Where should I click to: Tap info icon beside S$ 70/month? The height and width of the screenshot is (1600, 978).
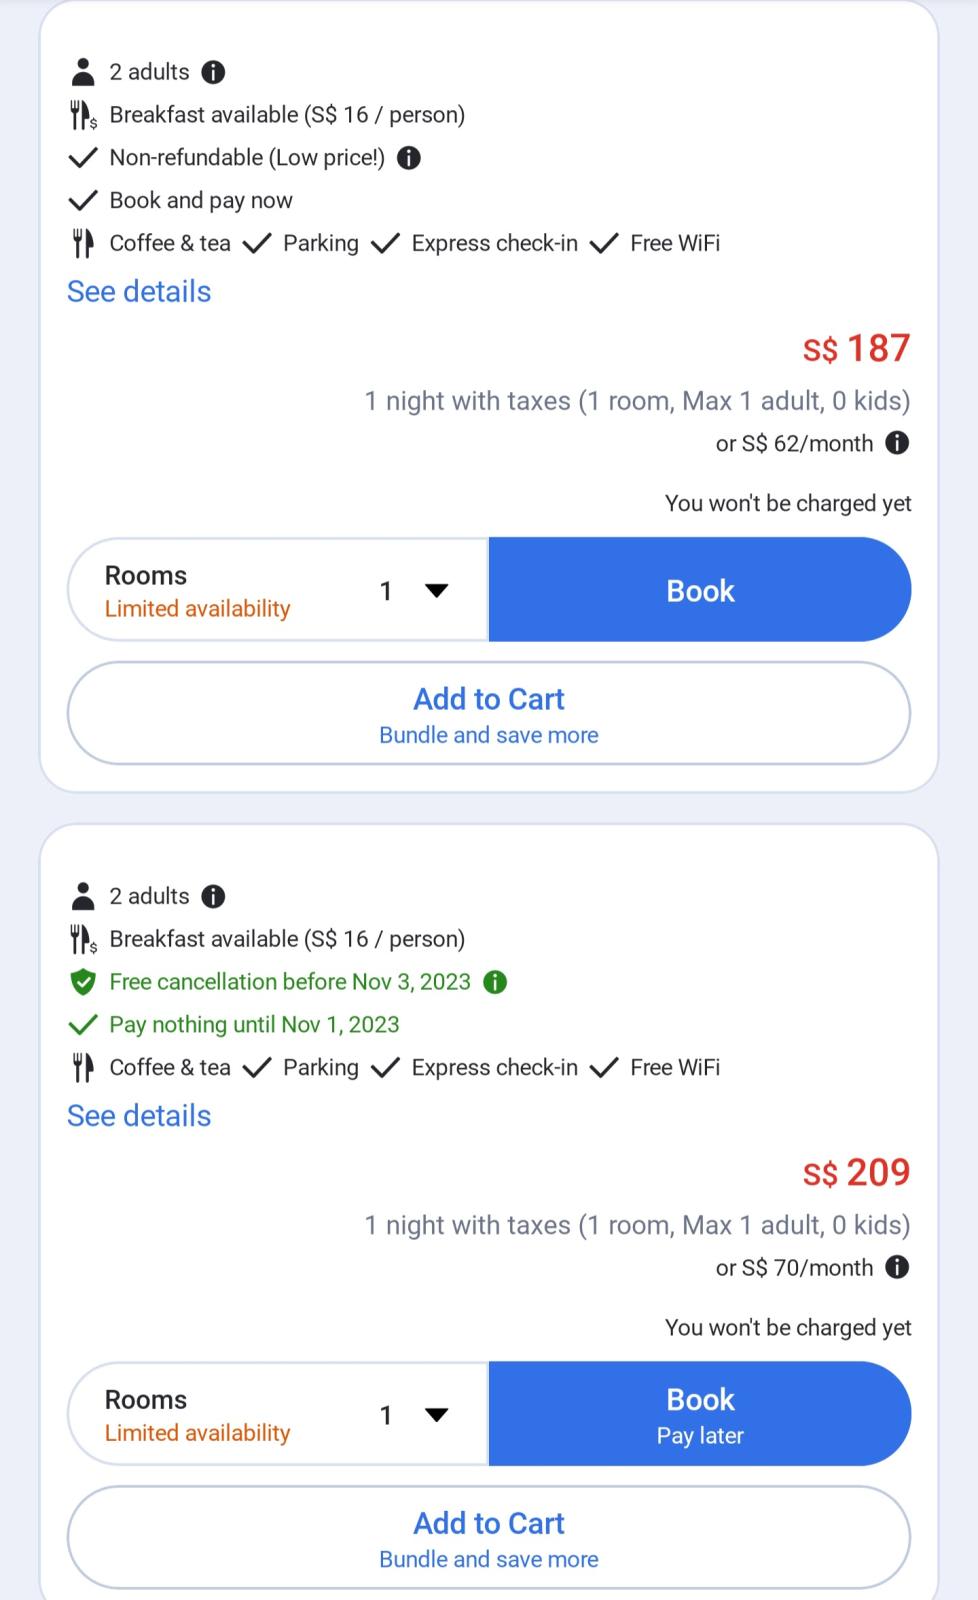(x=897, y=1267)
